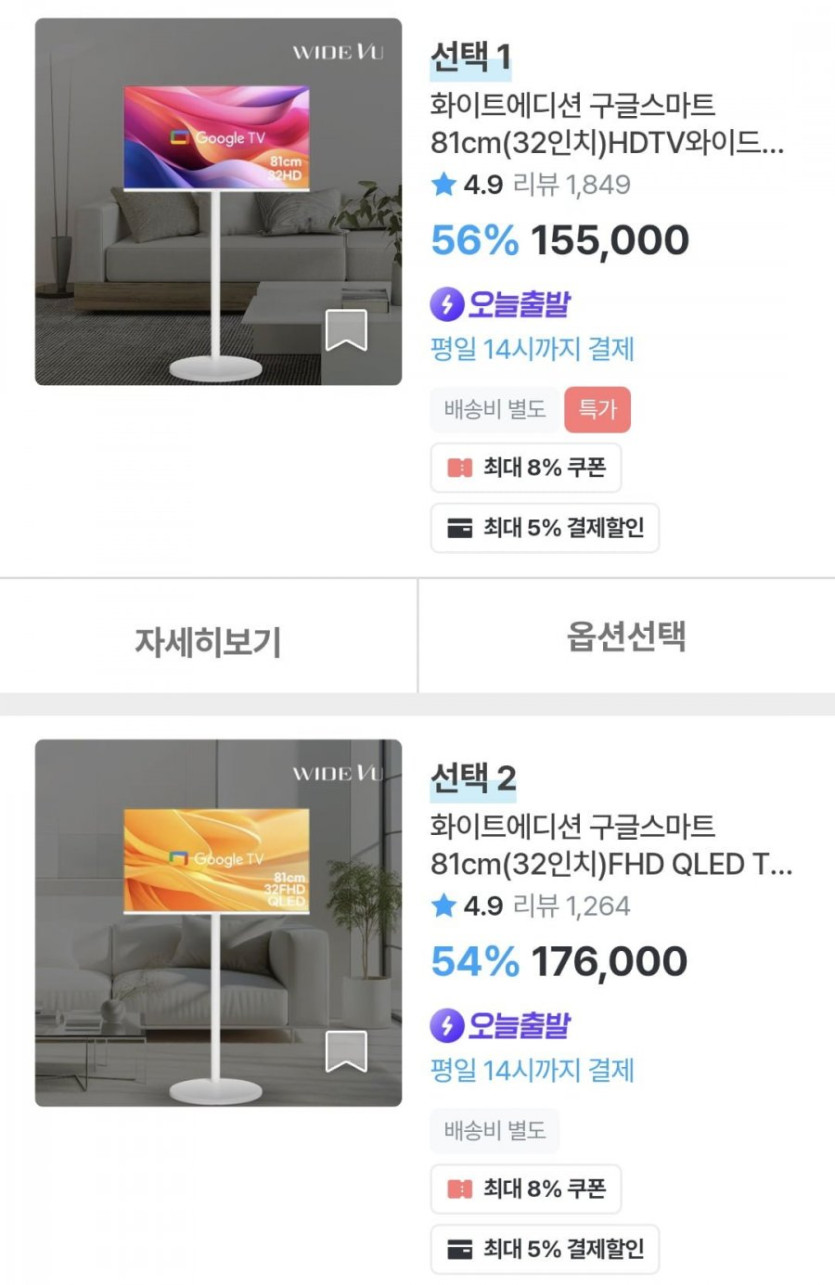Open 선택 2 orange-screen TV thumbnail

pyautogui.click(x=218, y=922)
